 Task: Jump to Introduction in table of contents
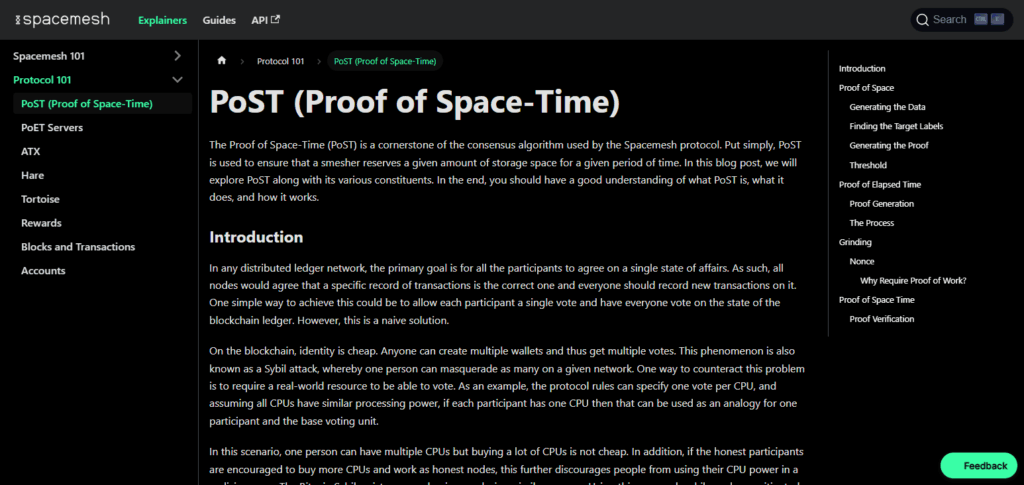coord(862,69)
